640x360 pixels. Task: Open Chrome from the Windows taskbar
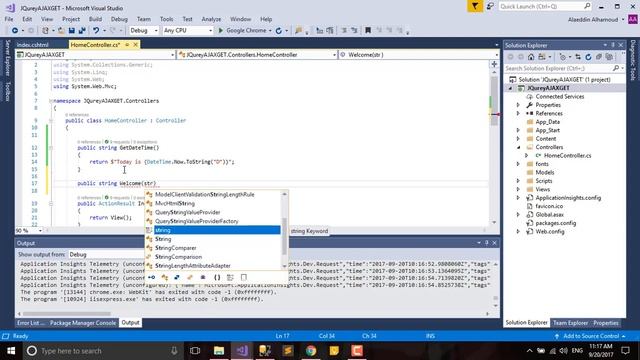tap(311, 351)
